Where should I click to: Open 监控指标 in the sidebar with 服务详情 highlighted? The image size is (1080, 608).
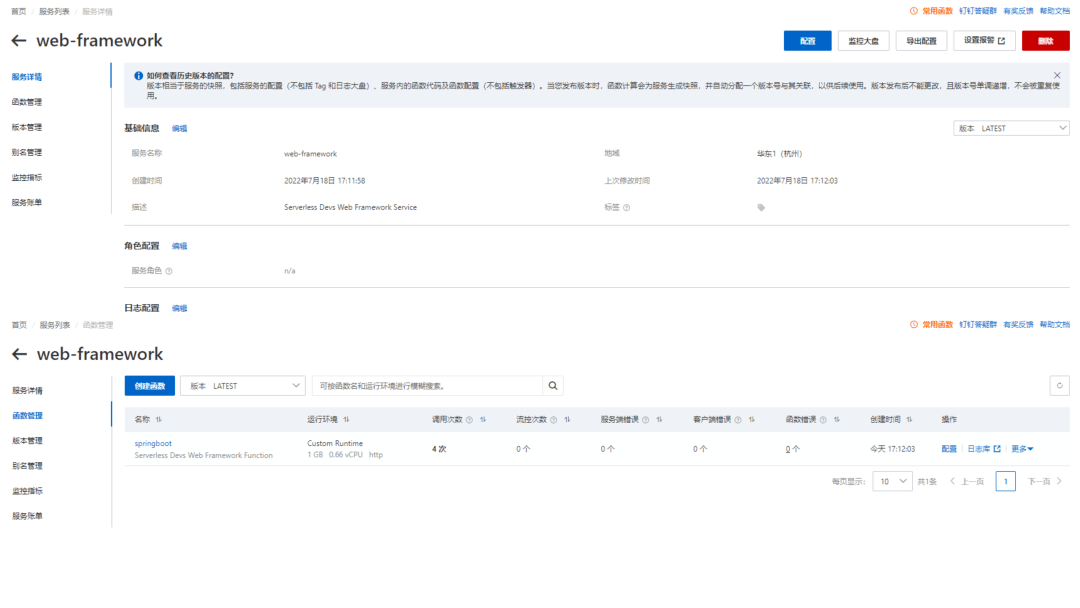click(x=27, y=178)
